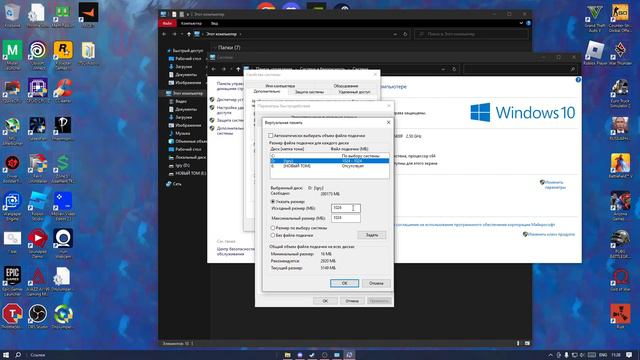Select 'Этот компьютер' in Explorer navigation pane
The width and height of the screenshot is (640, 360).
[x=187, y=93]
